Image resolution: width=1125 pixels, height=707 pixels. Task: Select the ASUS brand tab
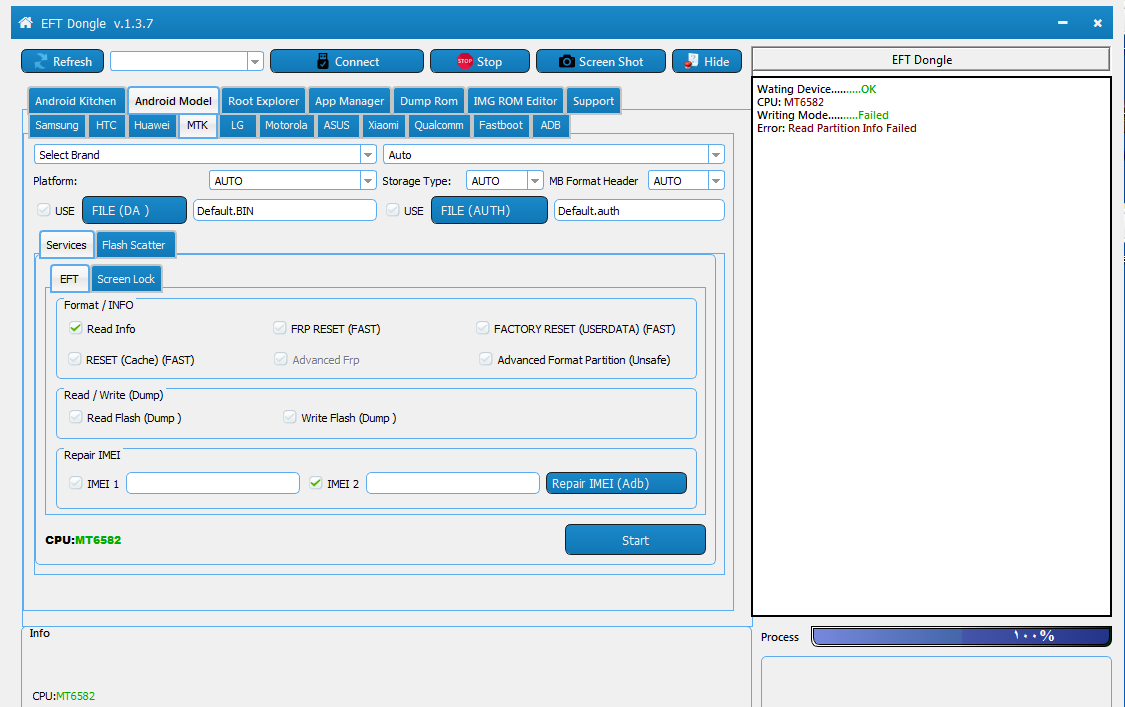tap(336, 125)
